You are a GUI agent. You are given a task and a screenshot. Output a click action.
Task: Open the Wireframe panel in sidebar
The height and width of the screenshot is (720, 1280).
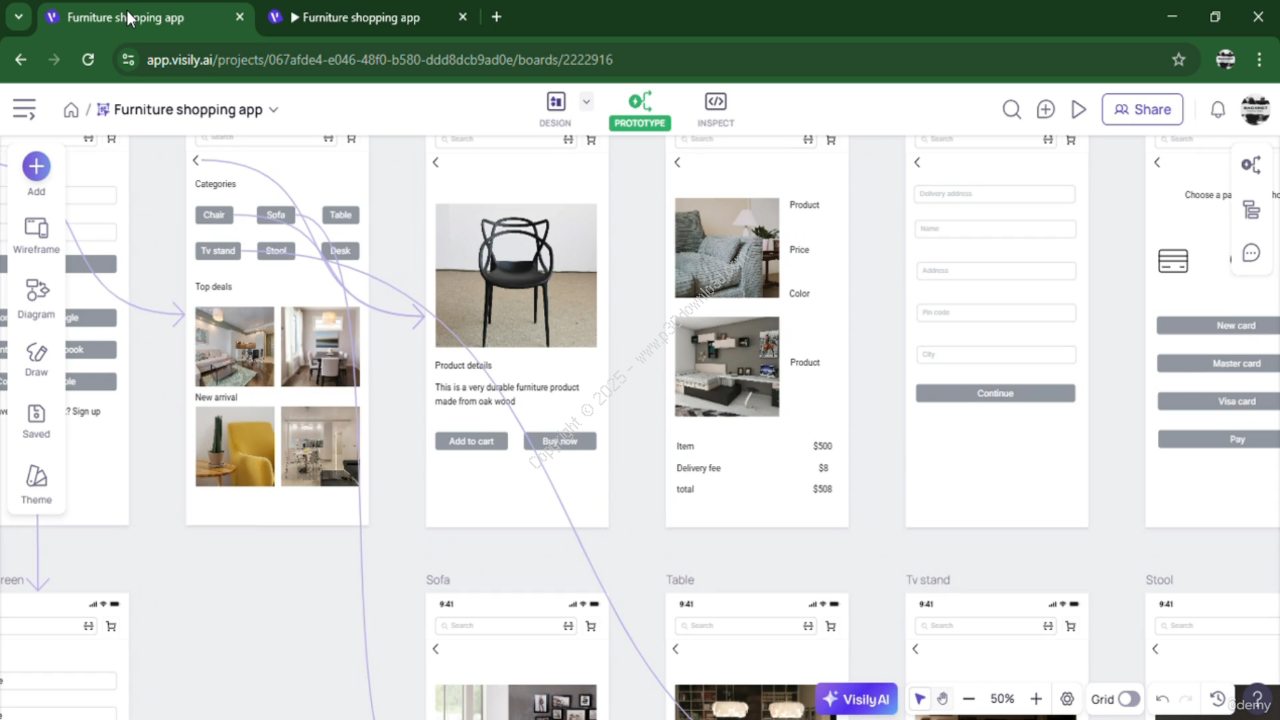coord(36,235)
